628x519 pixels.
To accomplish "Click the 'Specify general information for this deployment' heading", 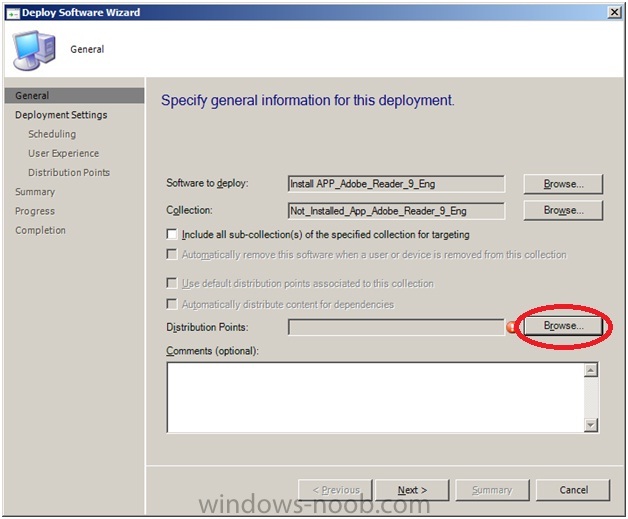I will click(x=308, y=100).
